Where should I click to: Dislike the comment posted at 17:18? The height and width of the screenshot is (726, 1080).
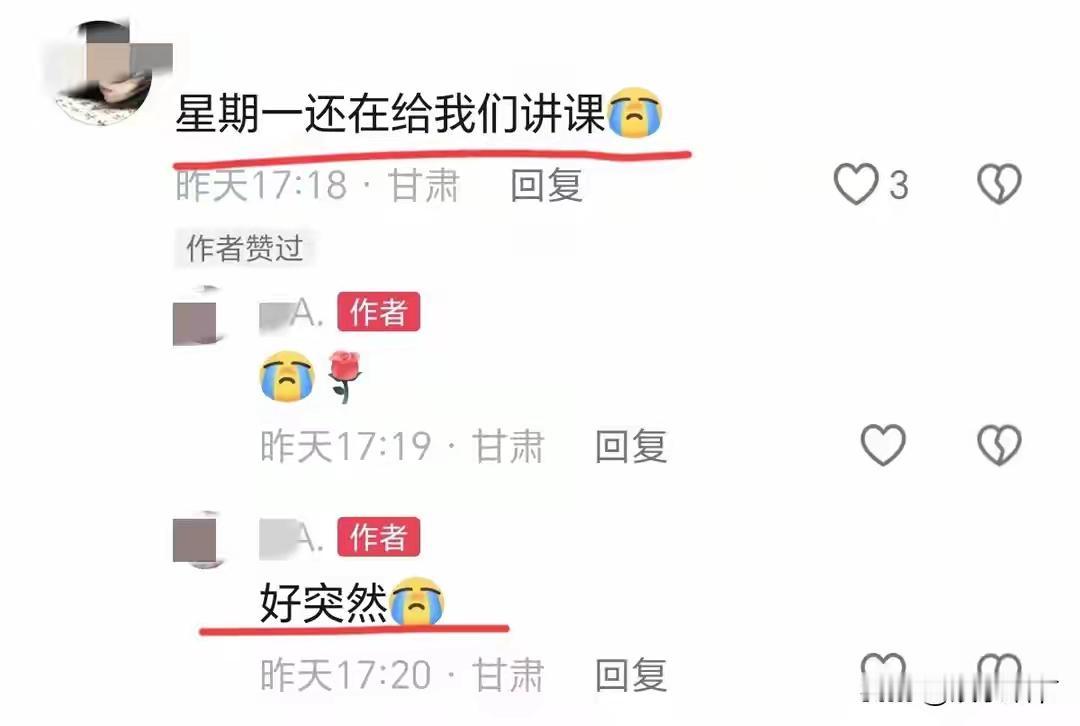[x=999, y=184]
